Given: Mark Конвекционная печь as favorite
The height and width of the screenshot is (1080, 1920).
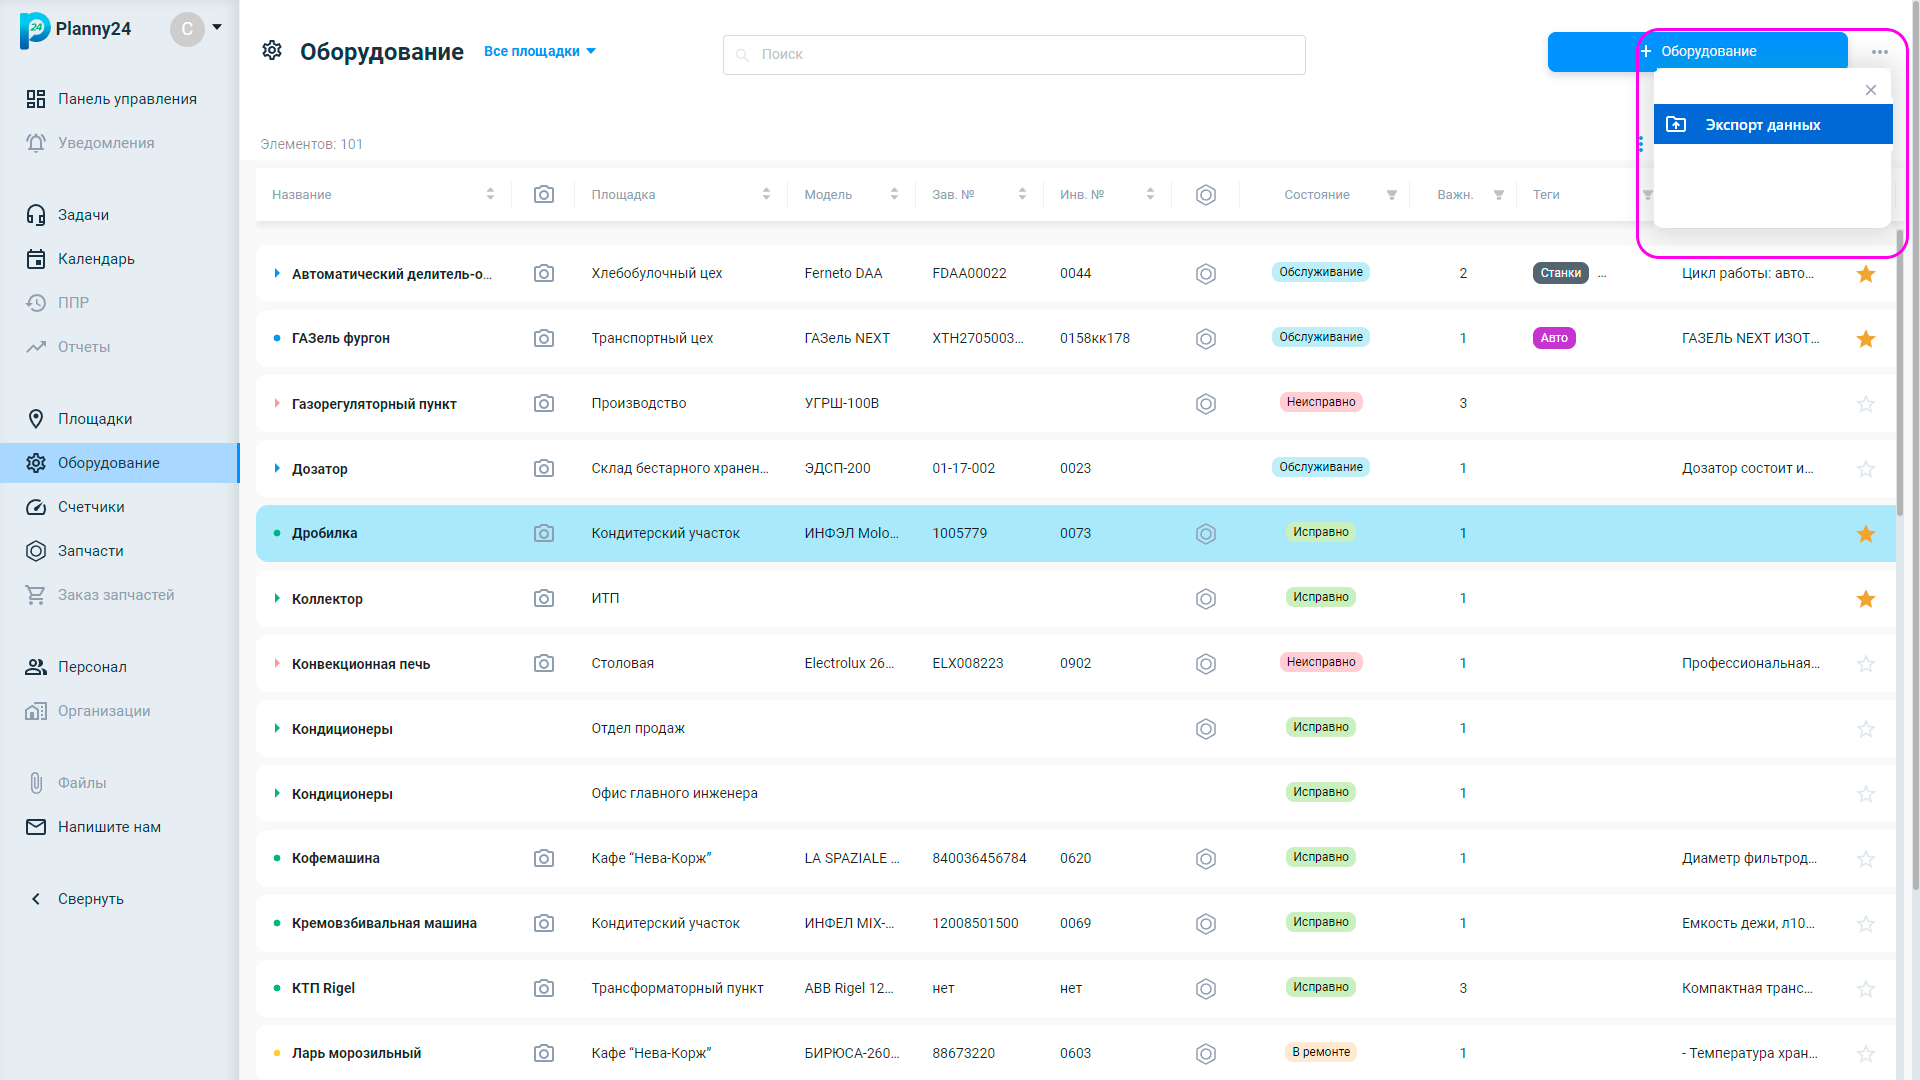Looking at the screenshot, I should [1866, 664].
